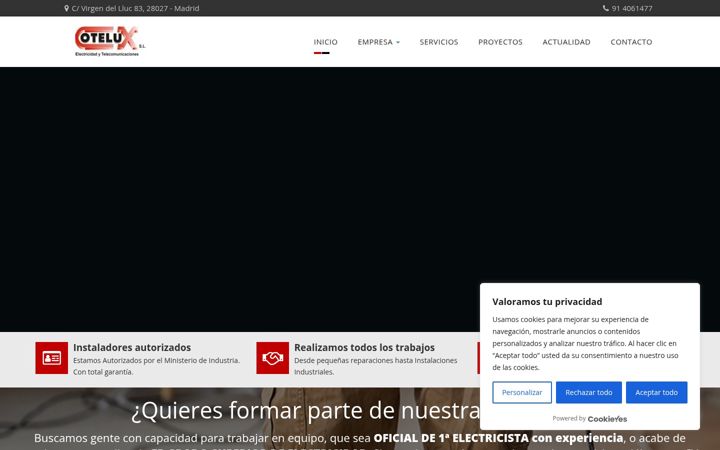Go to the Contacto page

click(x=631, y=42)
